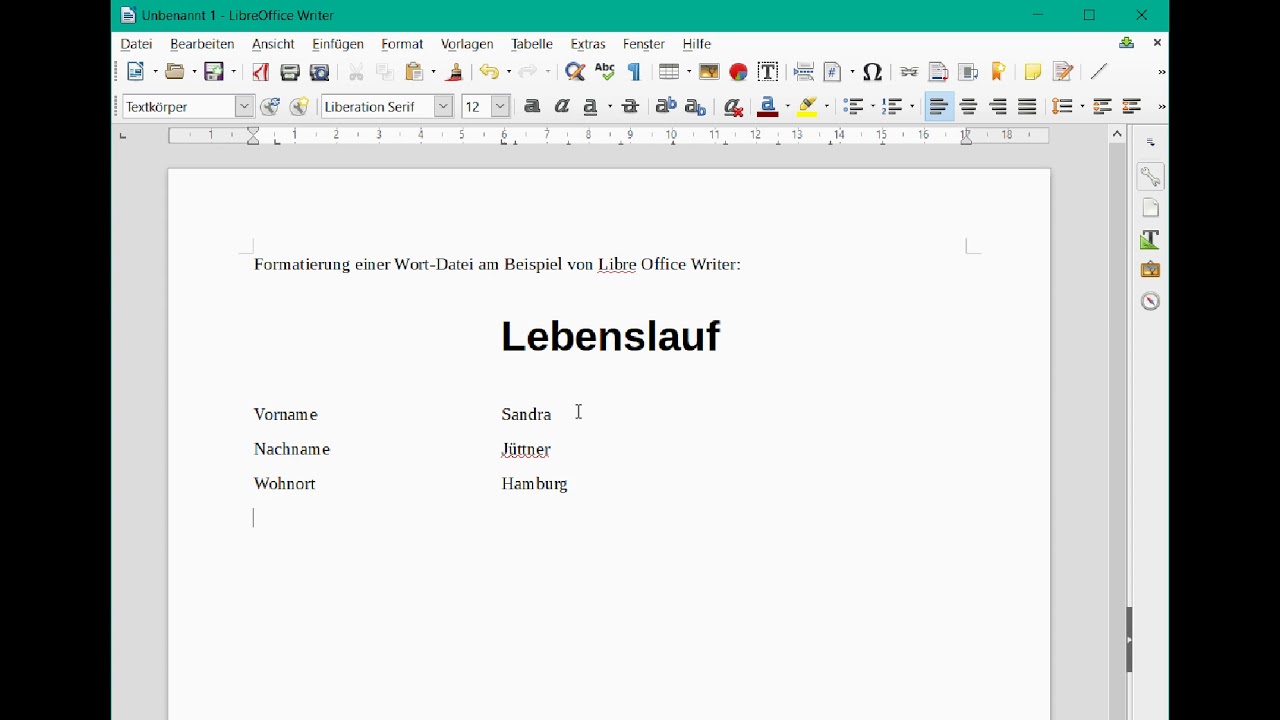This screenshot has width=1280, height=720.
Task: Open the Tabelle menu
Action: coord(532,44)
